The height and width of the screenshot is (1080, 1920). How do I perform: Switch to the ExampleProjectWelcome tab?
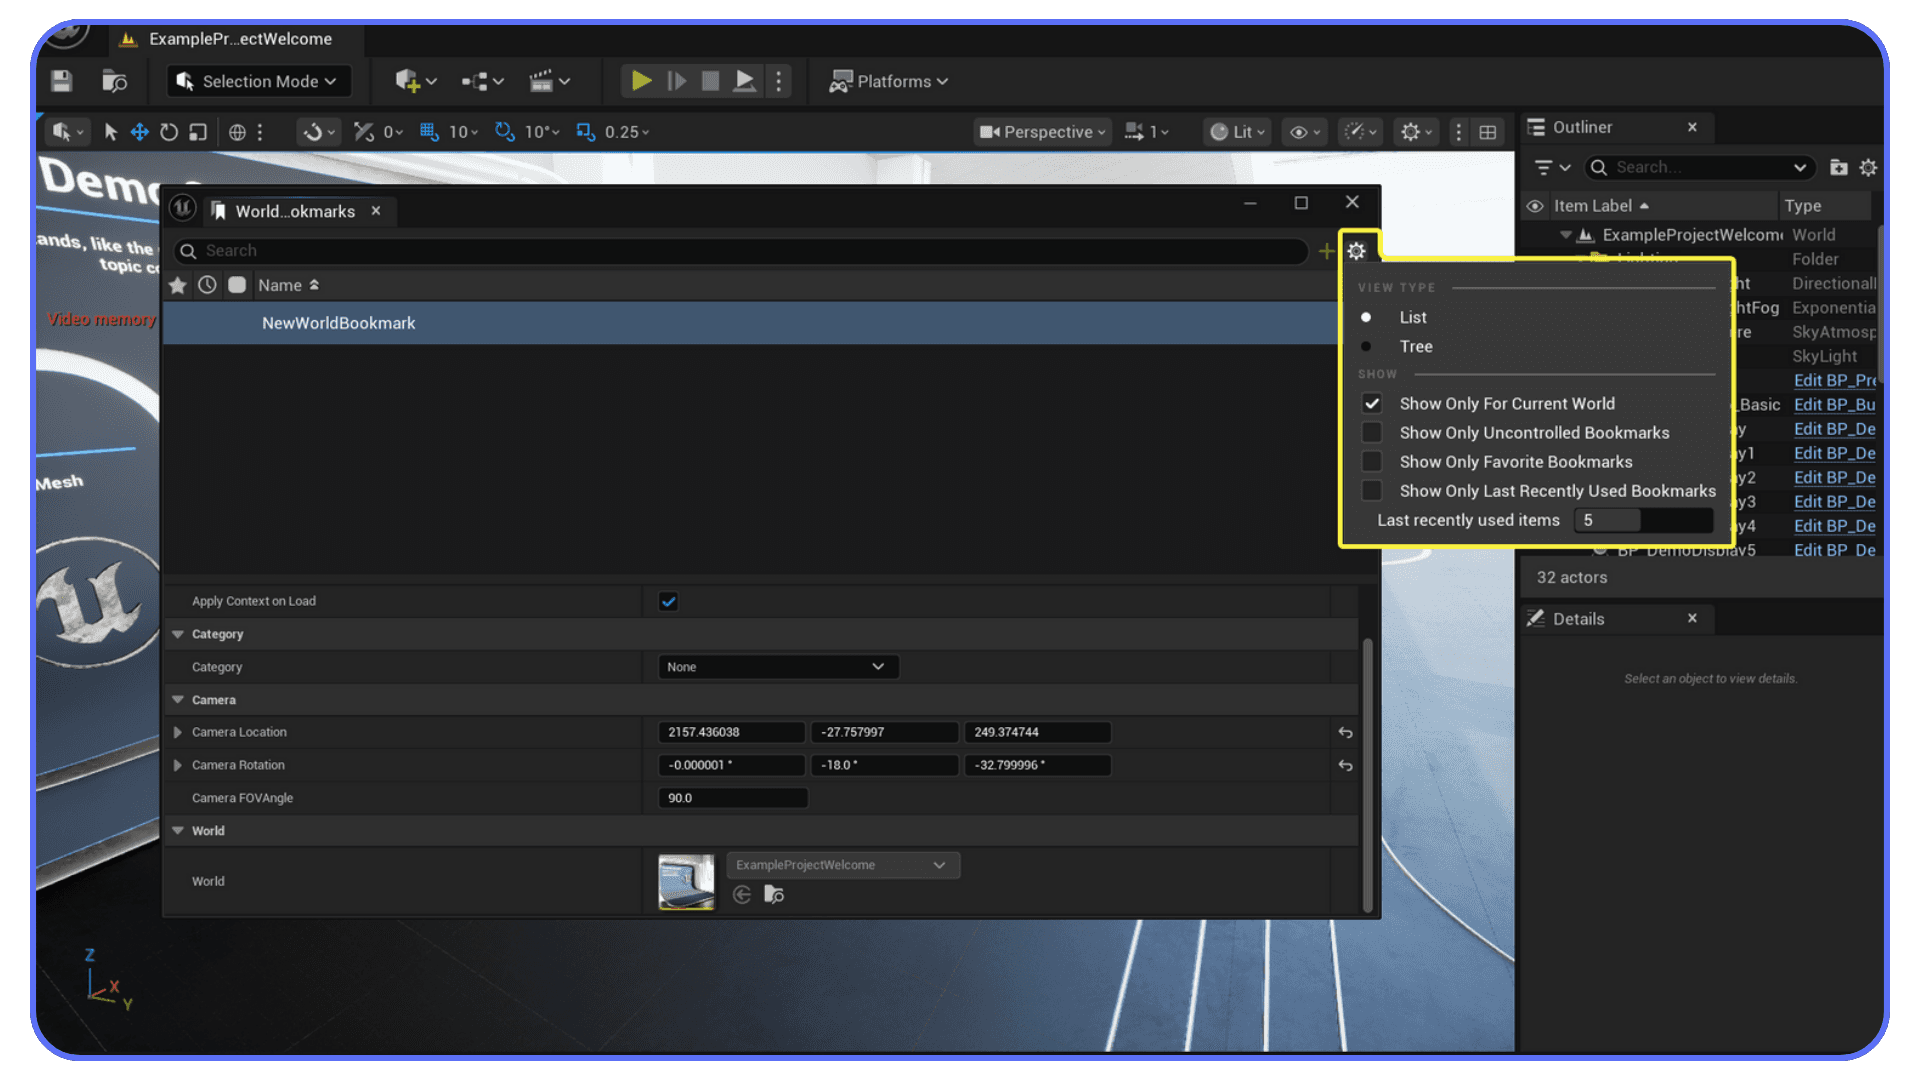(x=238, y=39)
